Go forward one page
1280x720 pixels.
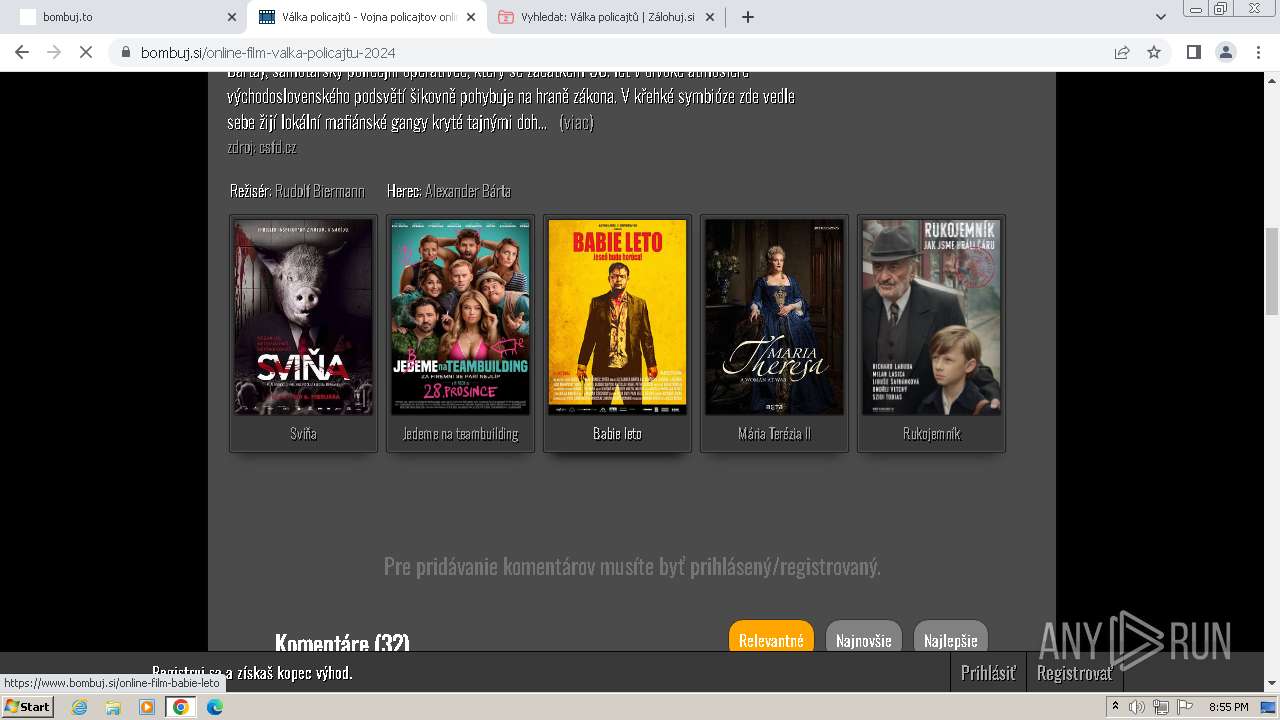(x=54, y=52)
